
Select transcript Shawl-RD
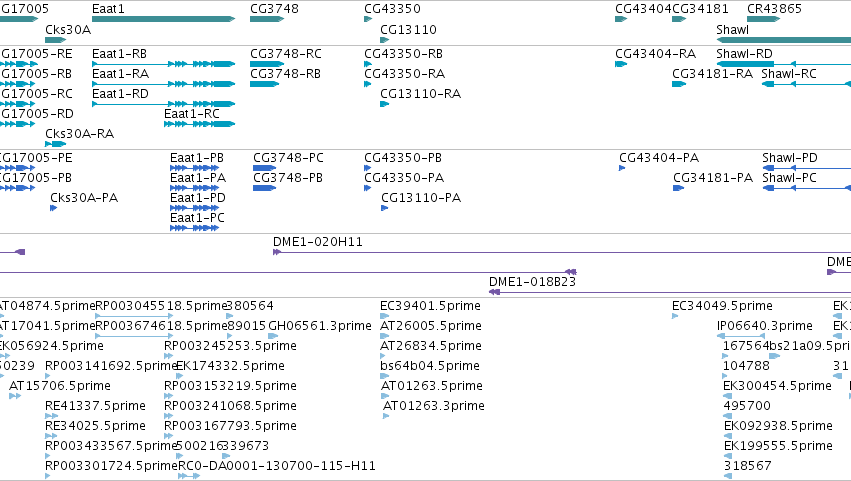pyautogui.click(x=744, y=54)
